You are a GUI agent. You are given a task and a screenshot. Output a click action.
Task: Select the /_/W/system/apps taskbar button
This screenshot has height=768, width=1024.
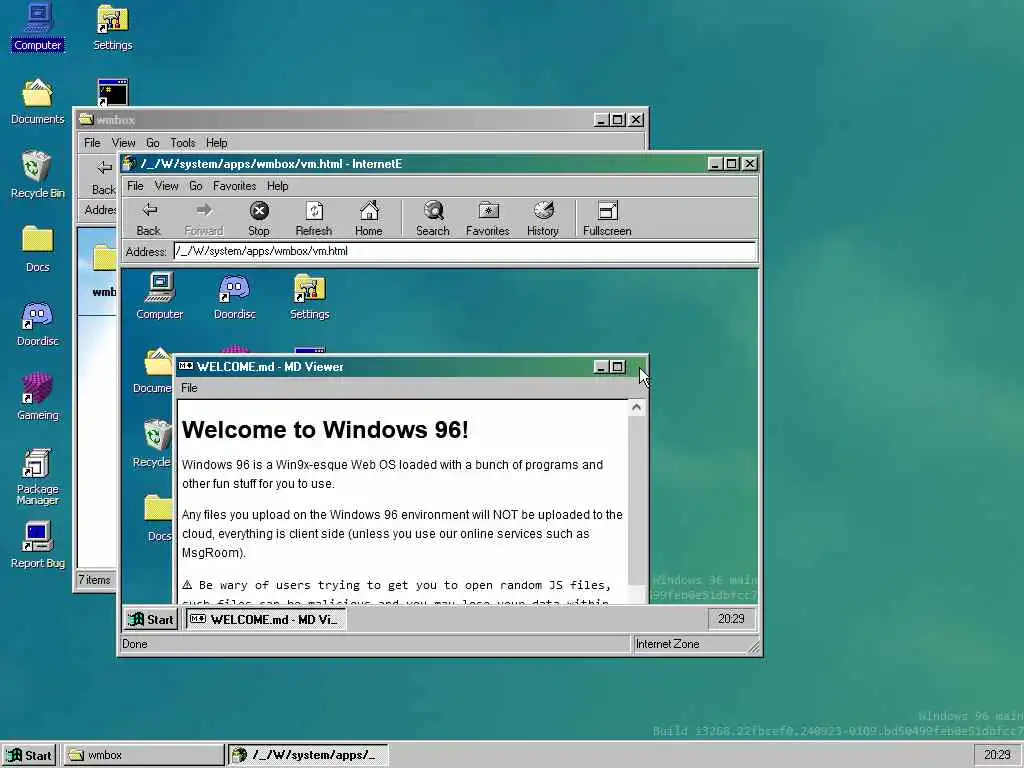tap(308, 756)
